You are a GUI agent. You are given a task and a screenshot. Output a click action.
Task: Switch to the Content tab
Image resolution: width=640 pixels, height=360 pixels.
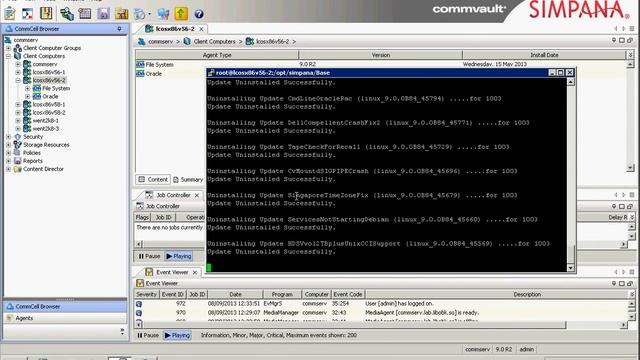point(153,180)
